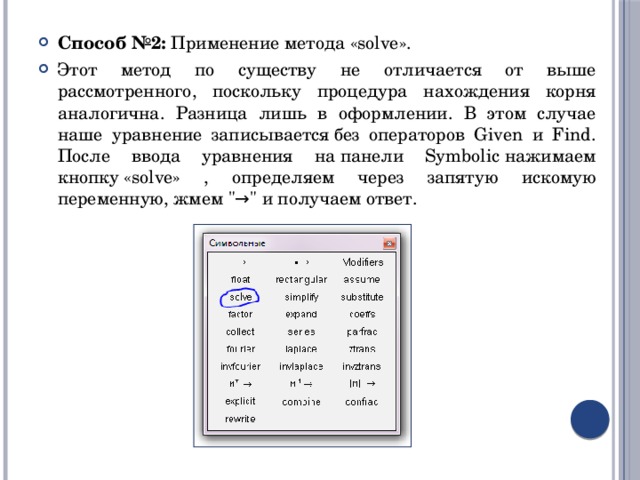Click the word 'Find.' in the paragraph
The height and width of the screenshot is (480, 640).
(573, 135)
